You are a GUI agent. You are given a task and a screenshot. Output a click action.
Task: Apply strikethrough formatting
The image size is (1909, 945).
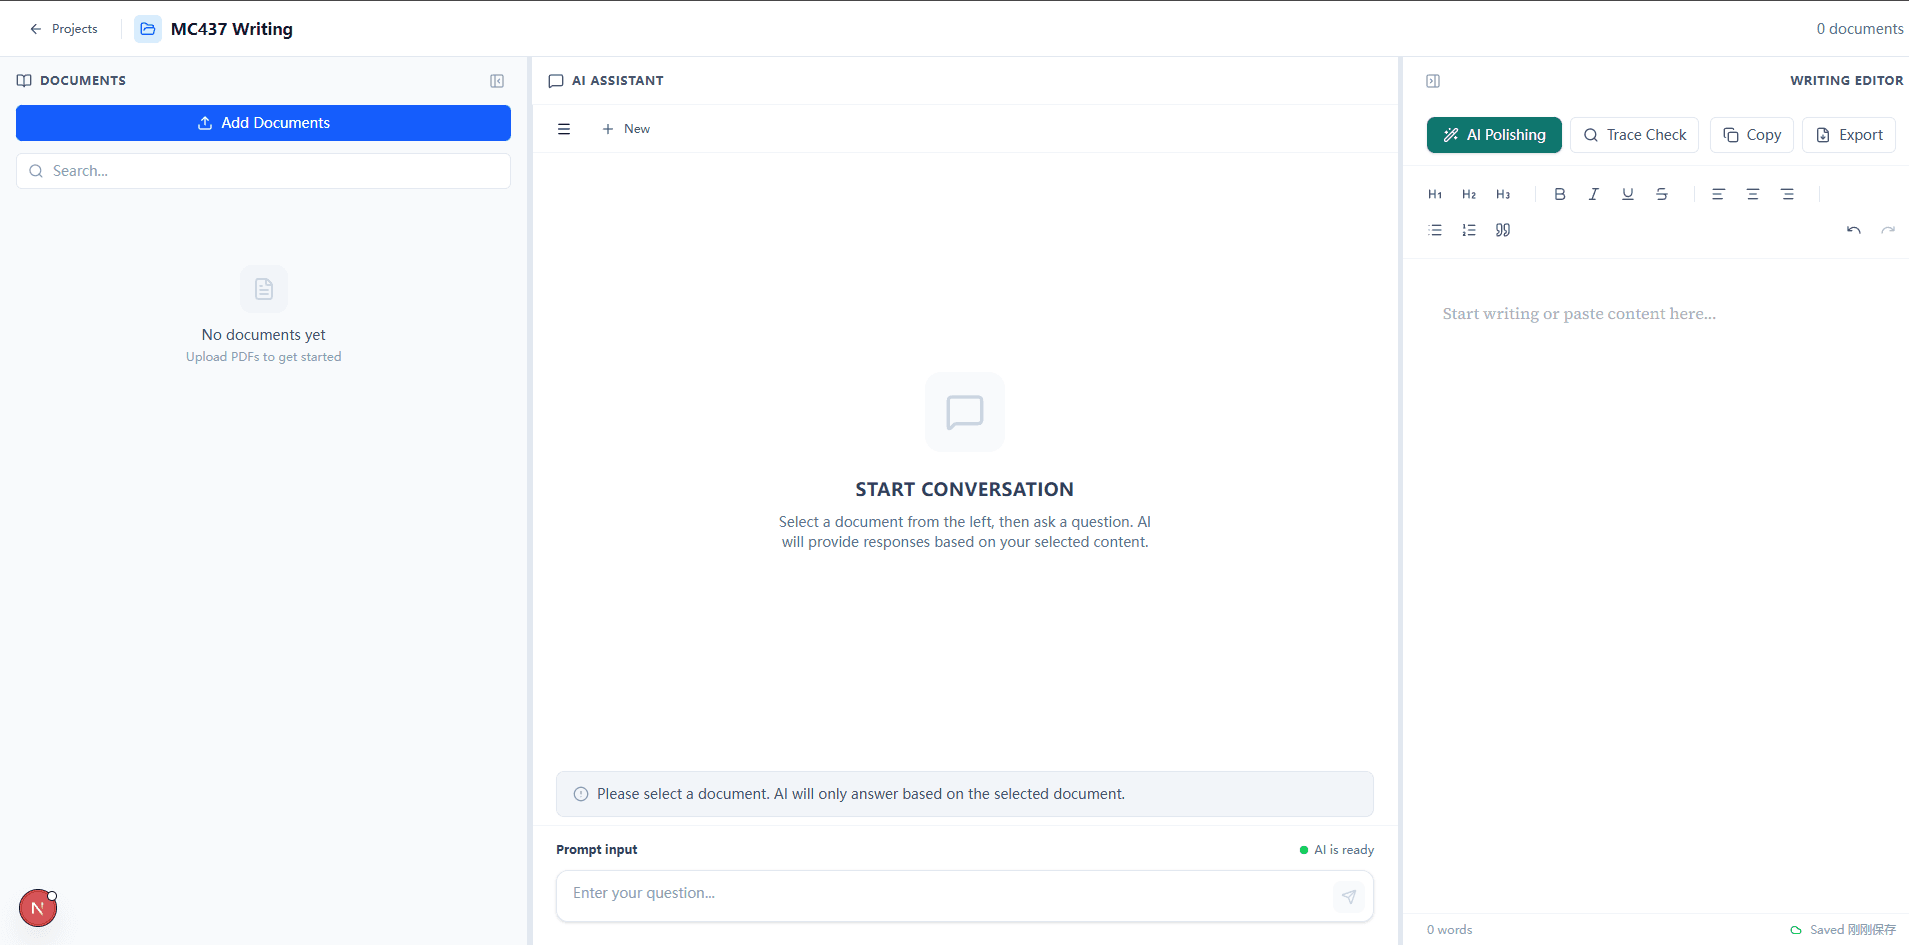1661,194
